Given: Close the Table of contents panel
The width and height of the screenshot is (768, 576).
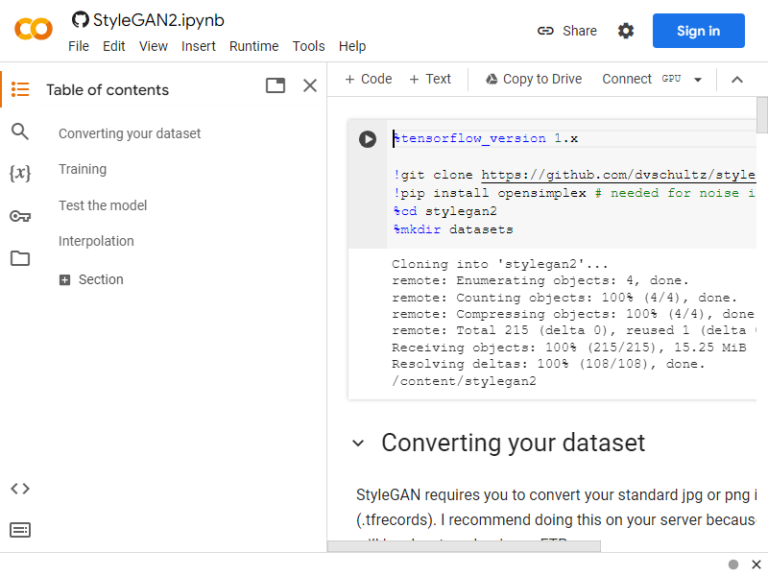Looking at the screenshot, I should coord(310,86).
